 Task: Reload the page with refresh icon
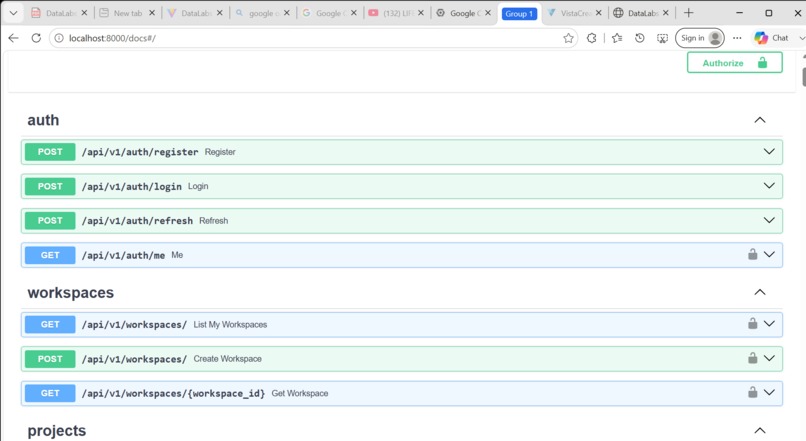pos(36,38)
